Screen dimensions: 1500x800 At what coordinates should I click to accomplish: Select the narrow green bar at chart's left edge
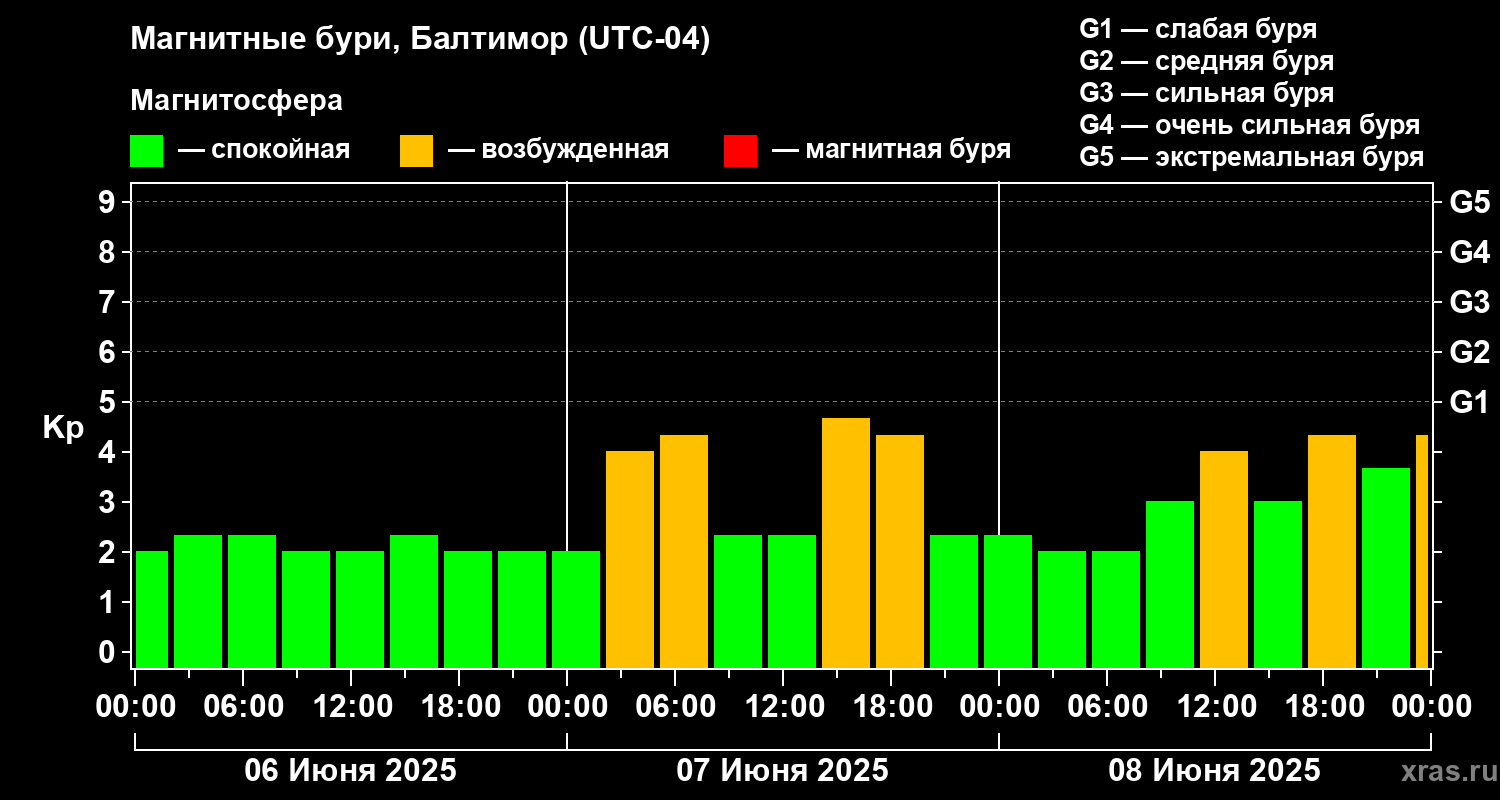152,609
